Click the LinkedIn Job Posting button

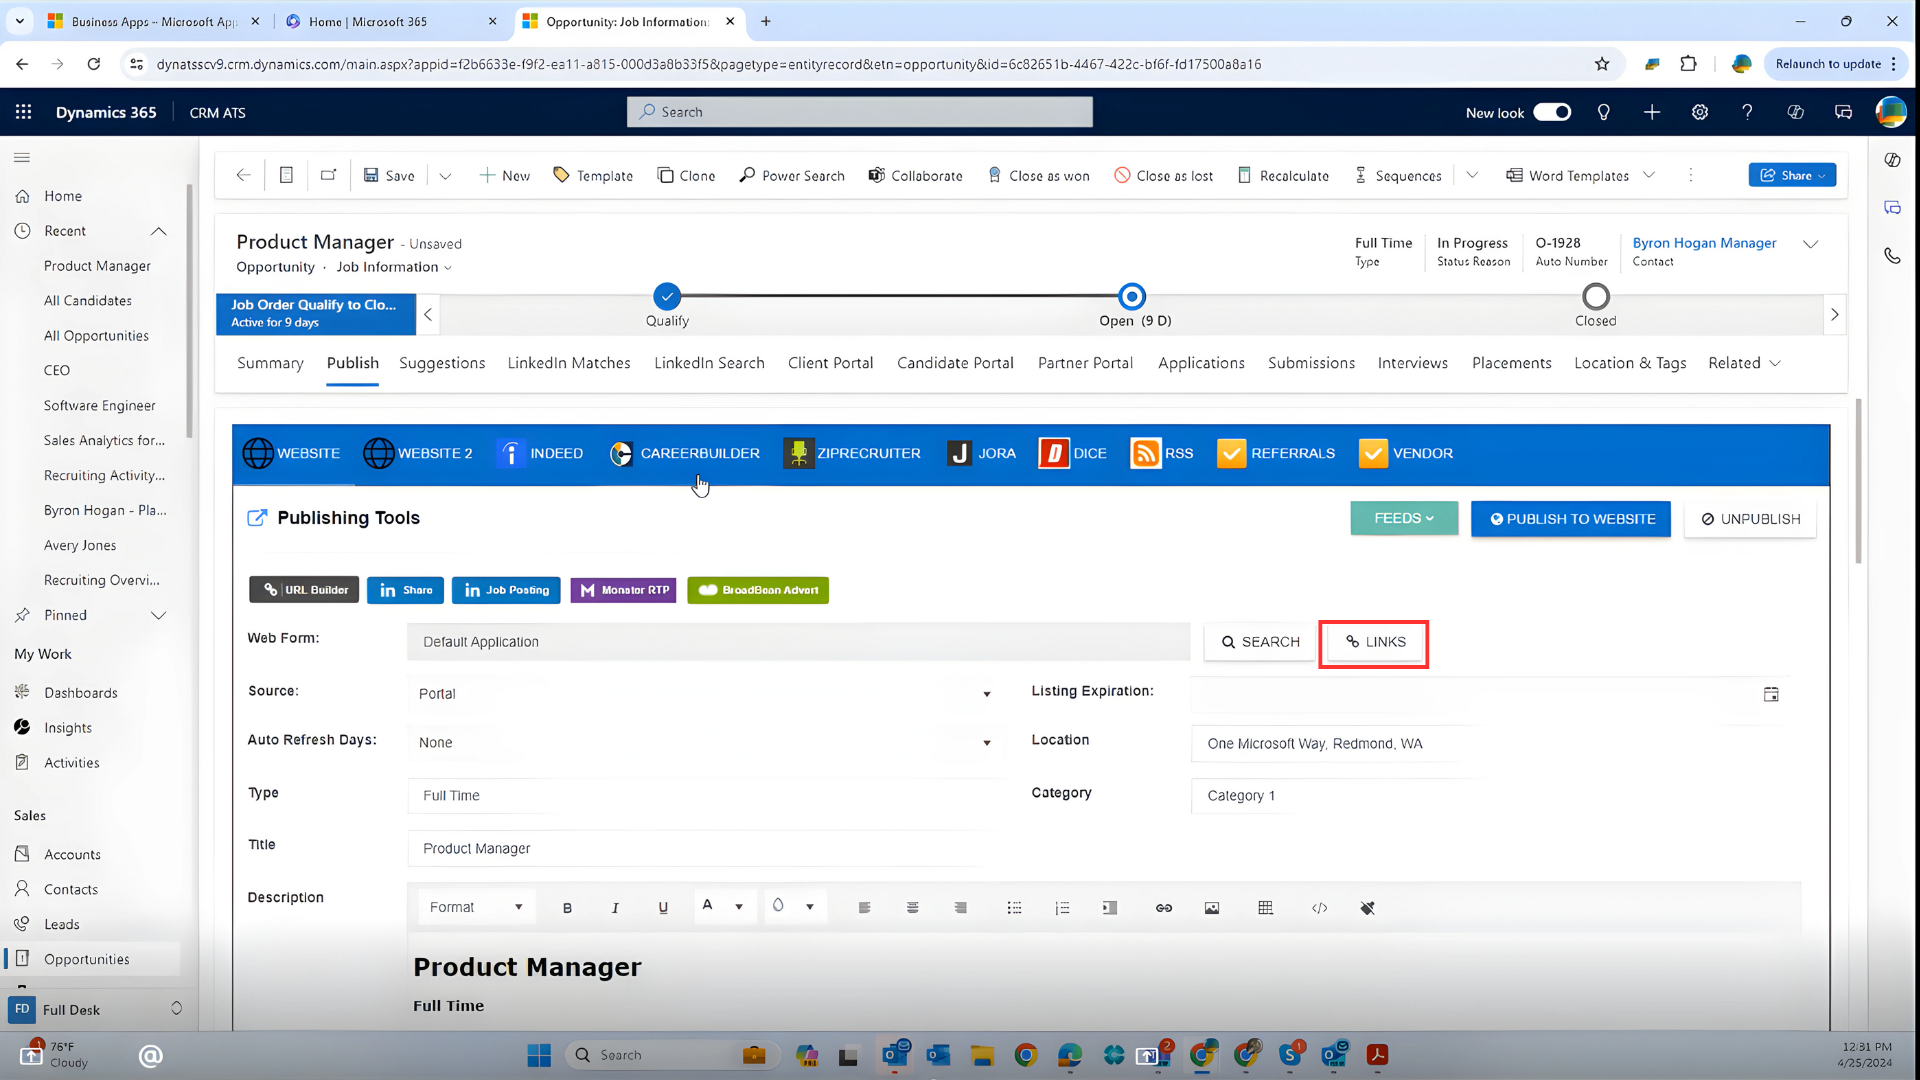click(x=506, y=590)
